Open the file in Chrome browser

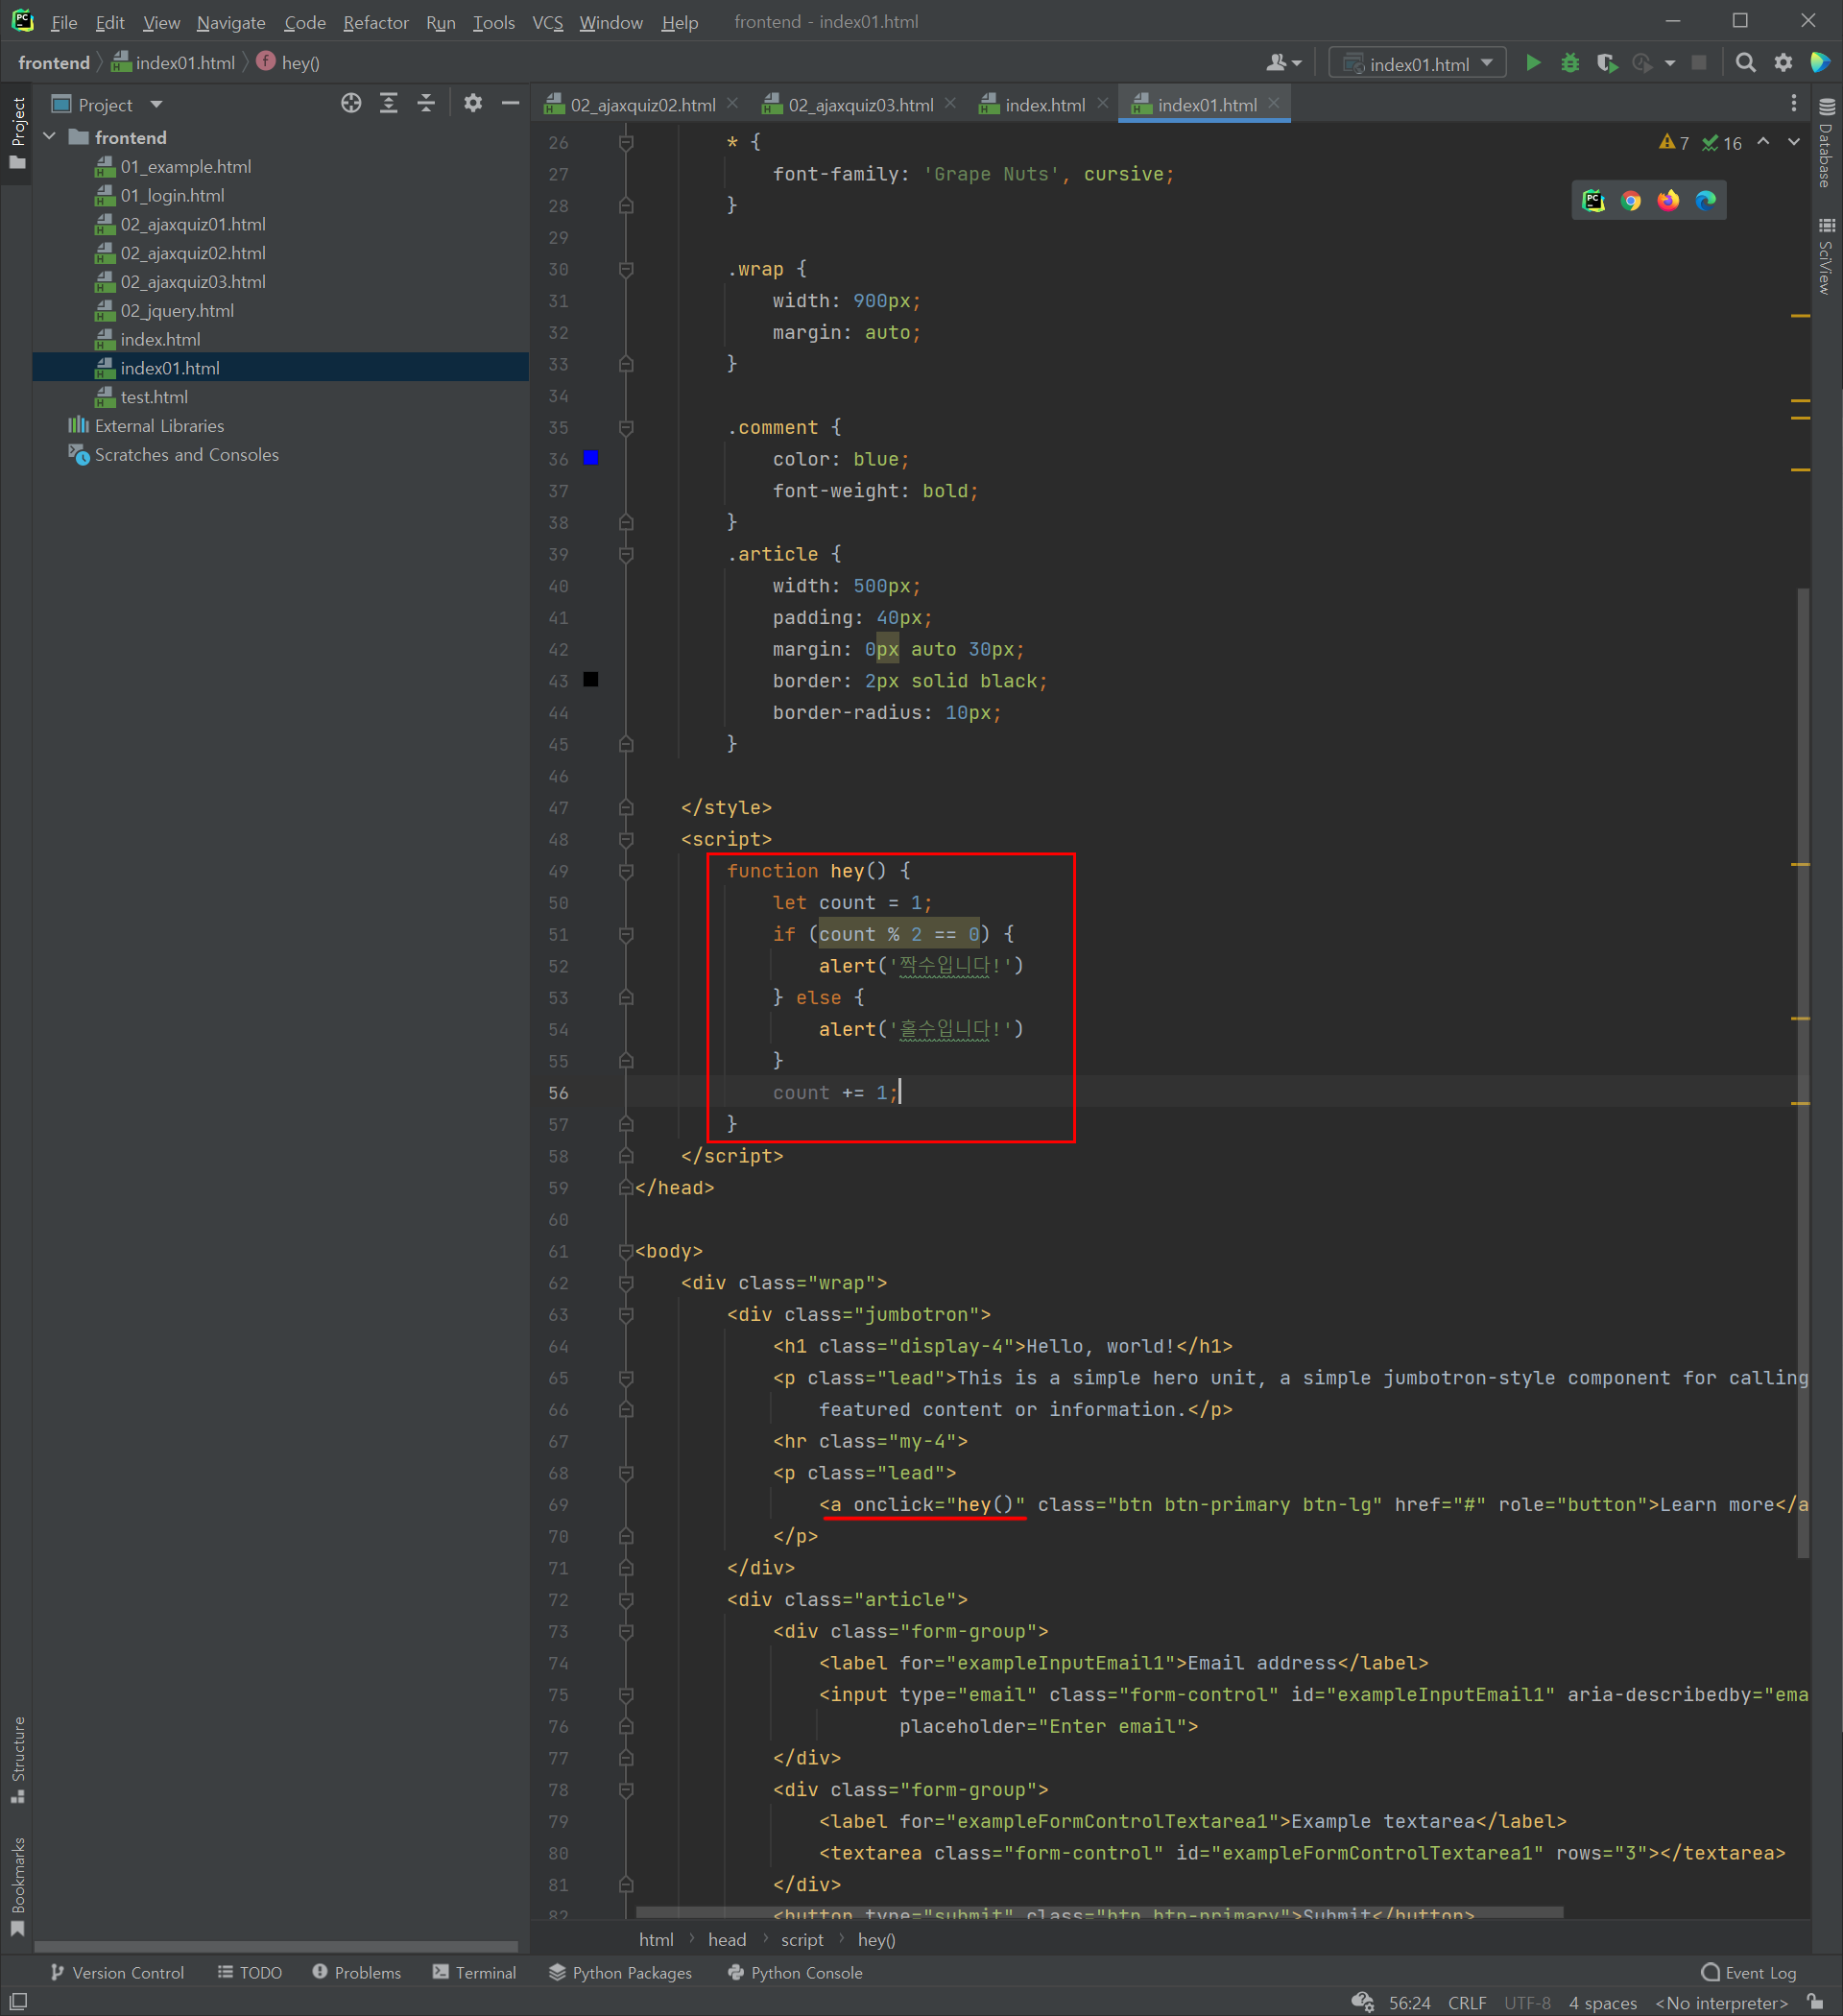[1632, 200]
